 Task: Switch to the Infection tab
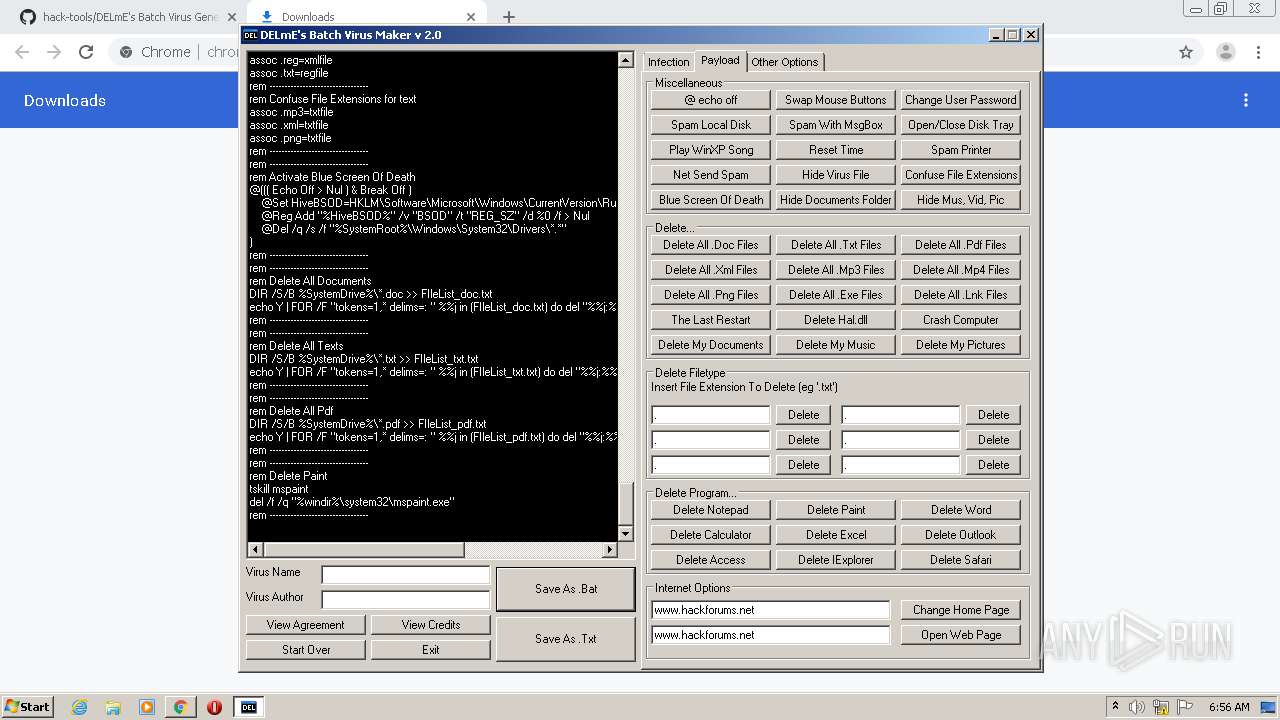click(668, 62)
